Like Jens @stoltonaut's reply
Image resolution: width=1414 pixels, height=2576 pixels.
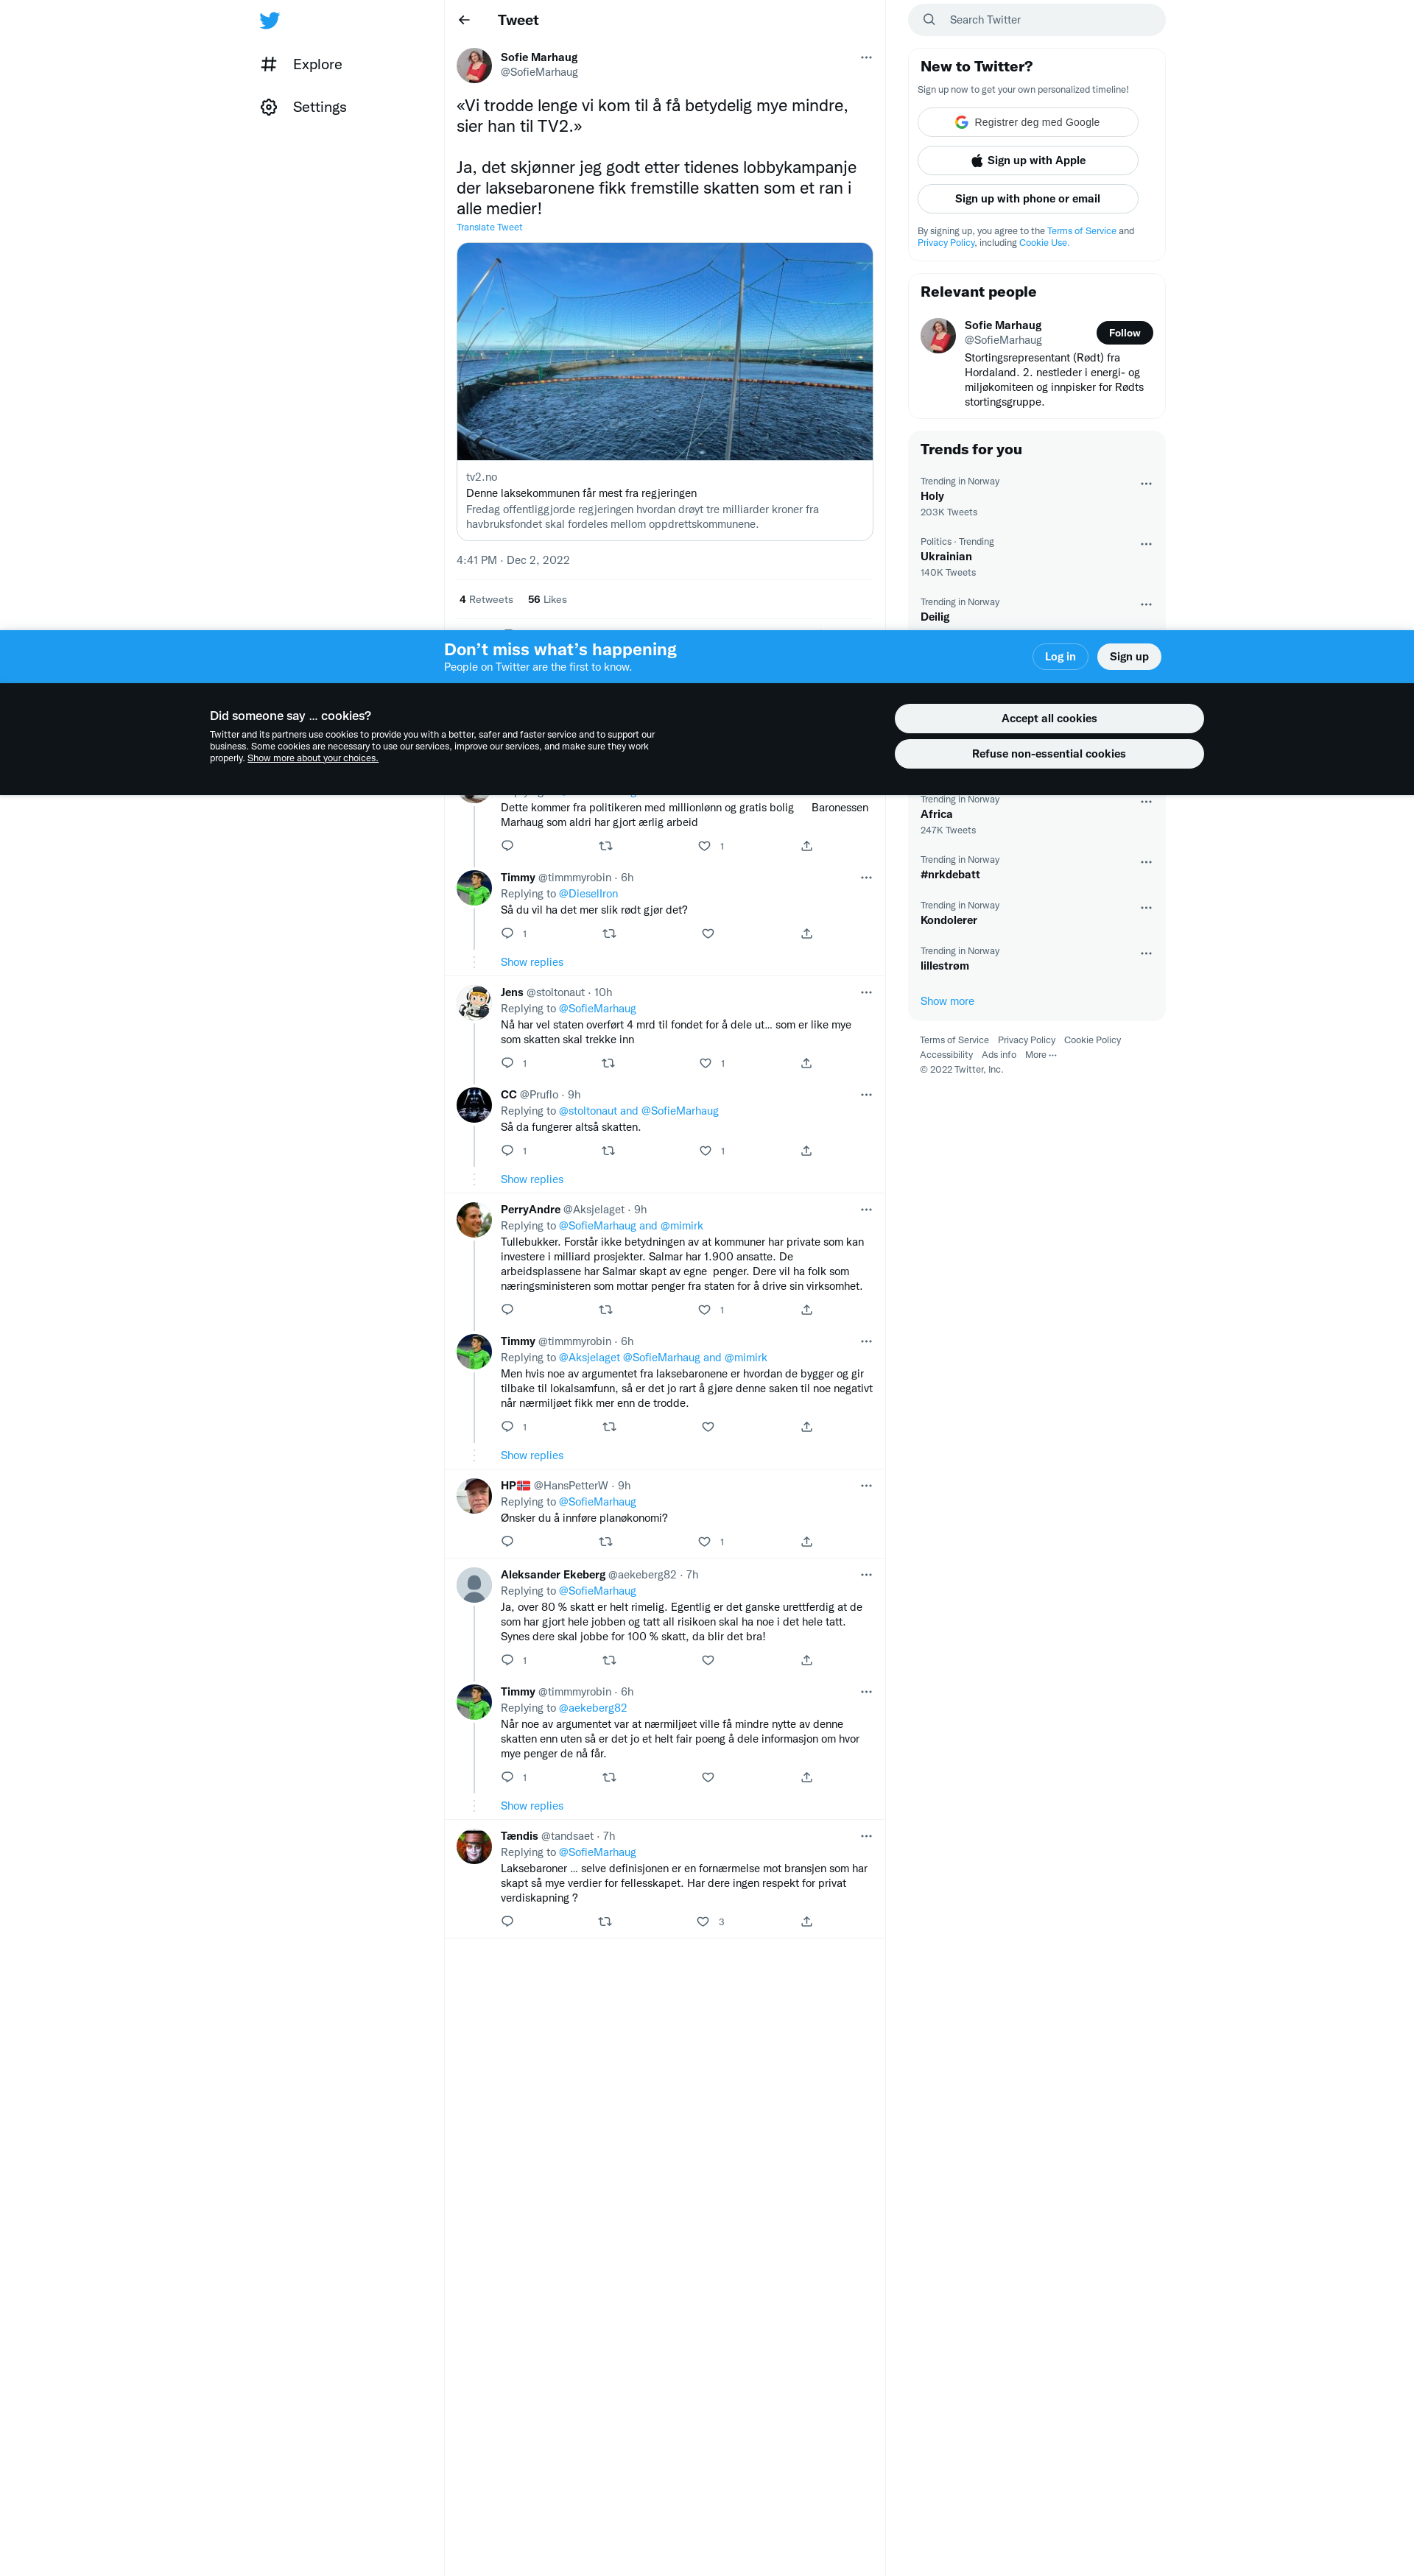(x=705, y=1063)
